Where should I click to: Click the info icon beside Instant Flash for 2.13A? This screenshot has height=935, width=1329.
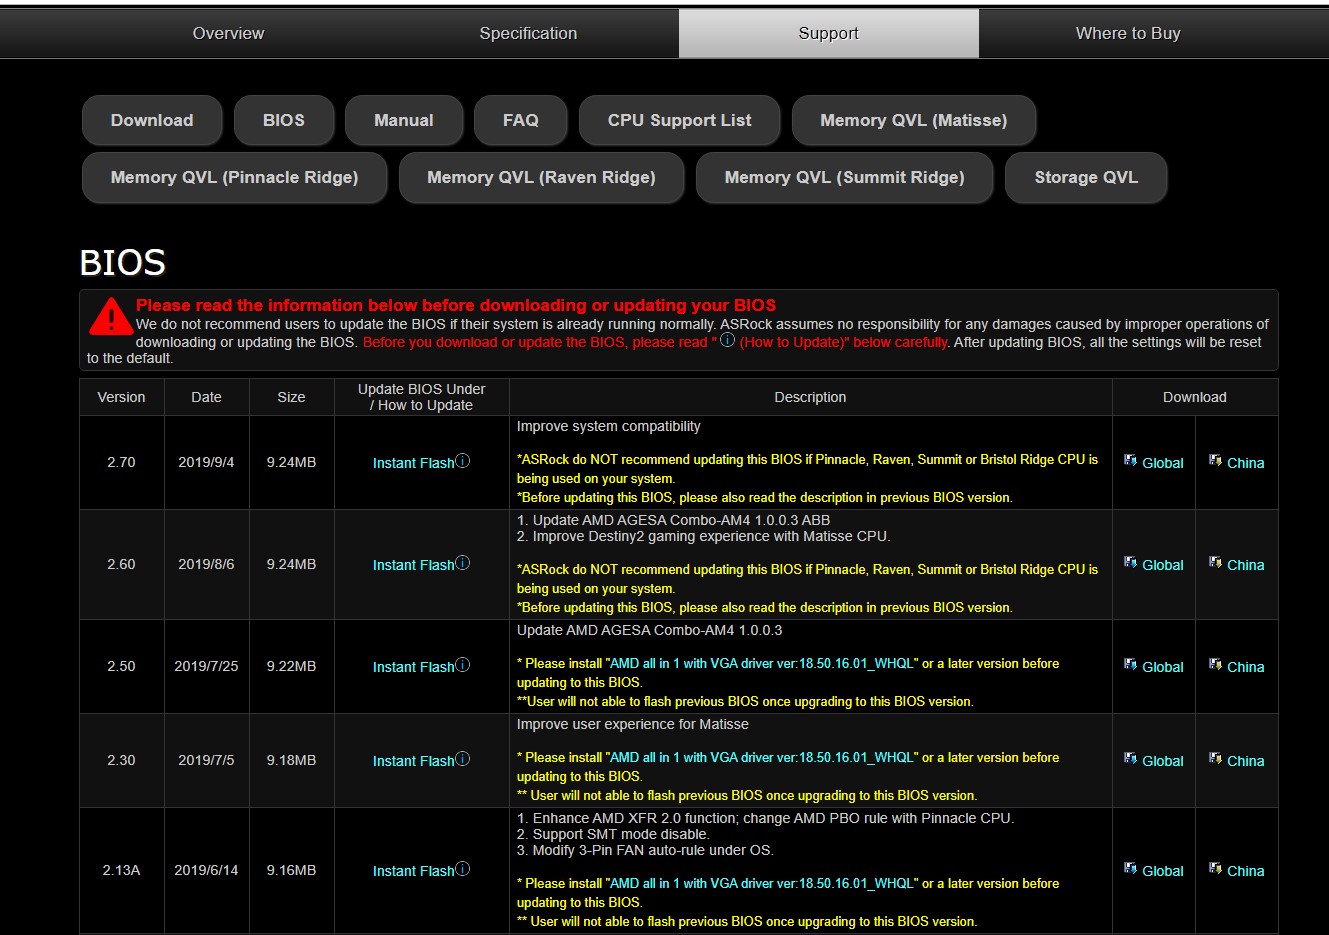463,869
